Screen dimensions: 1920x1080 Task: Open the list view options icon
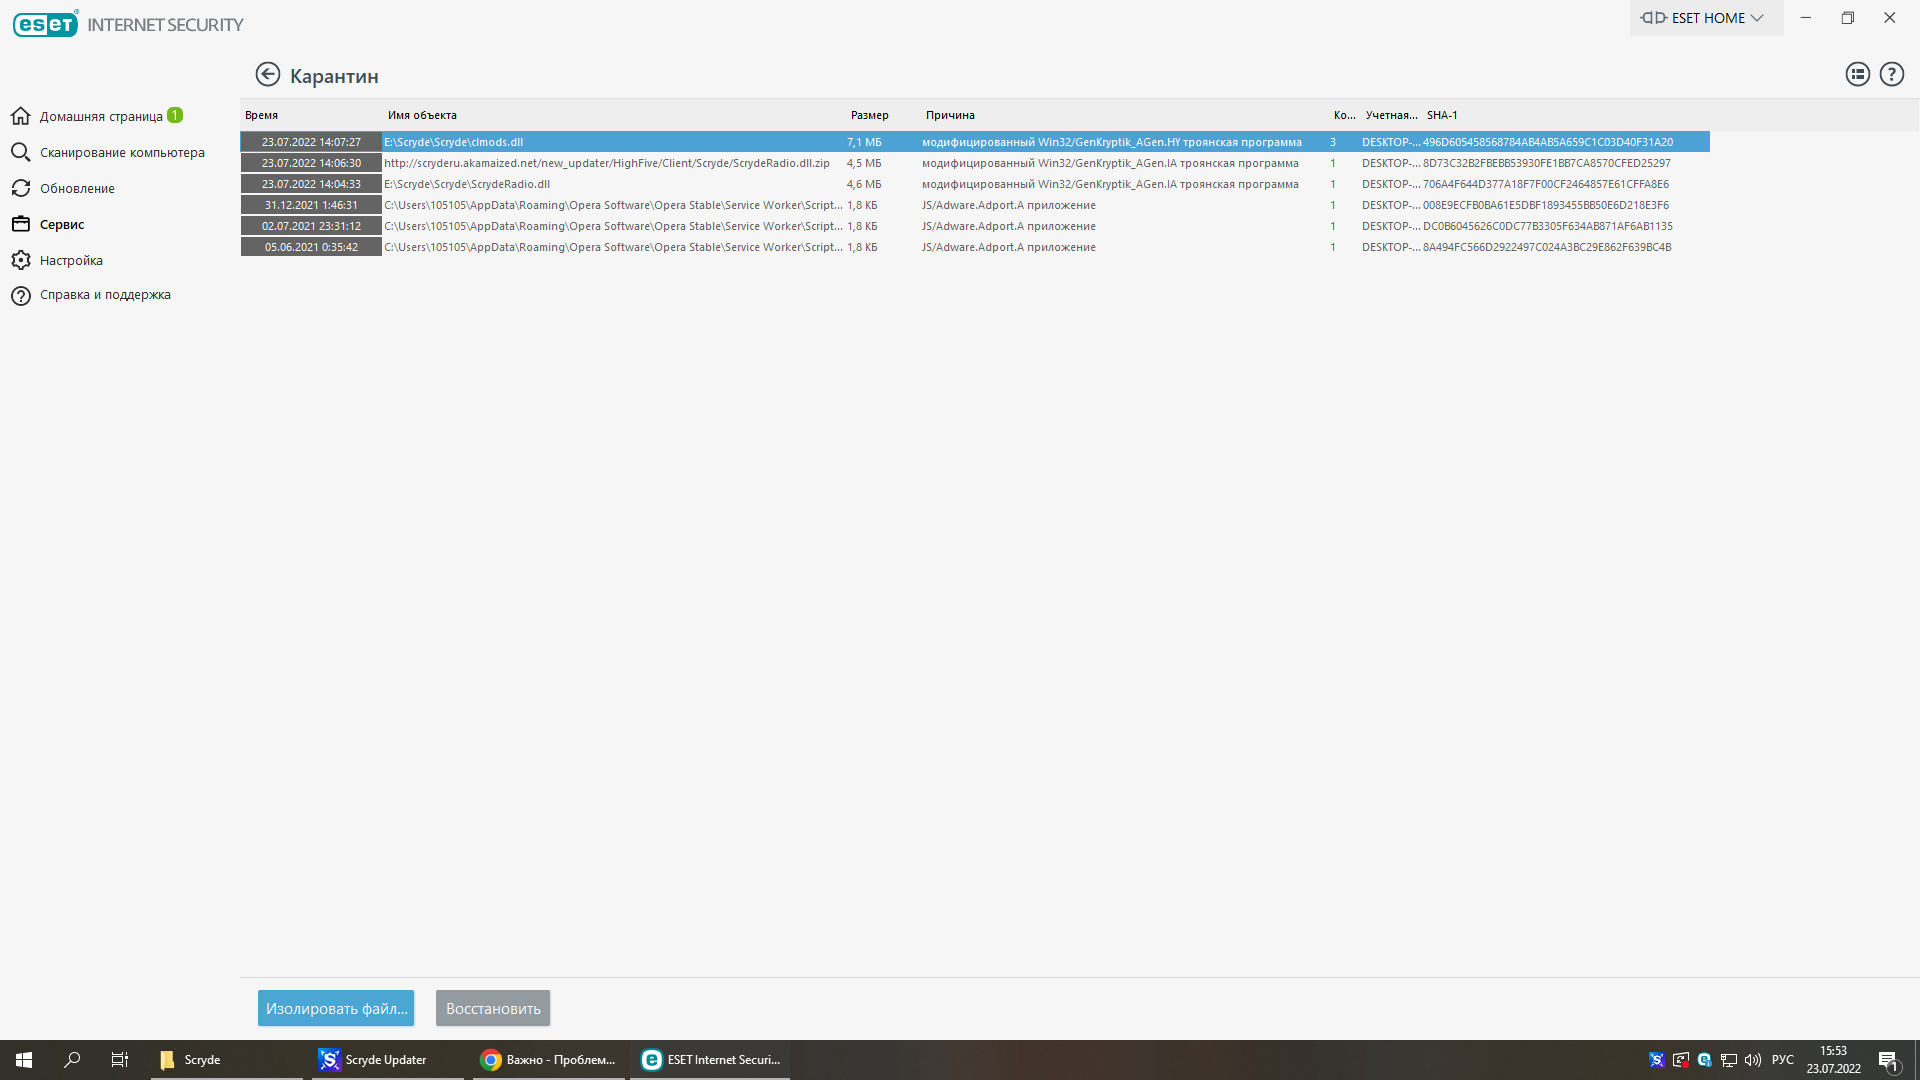[x=1857, y=75]
